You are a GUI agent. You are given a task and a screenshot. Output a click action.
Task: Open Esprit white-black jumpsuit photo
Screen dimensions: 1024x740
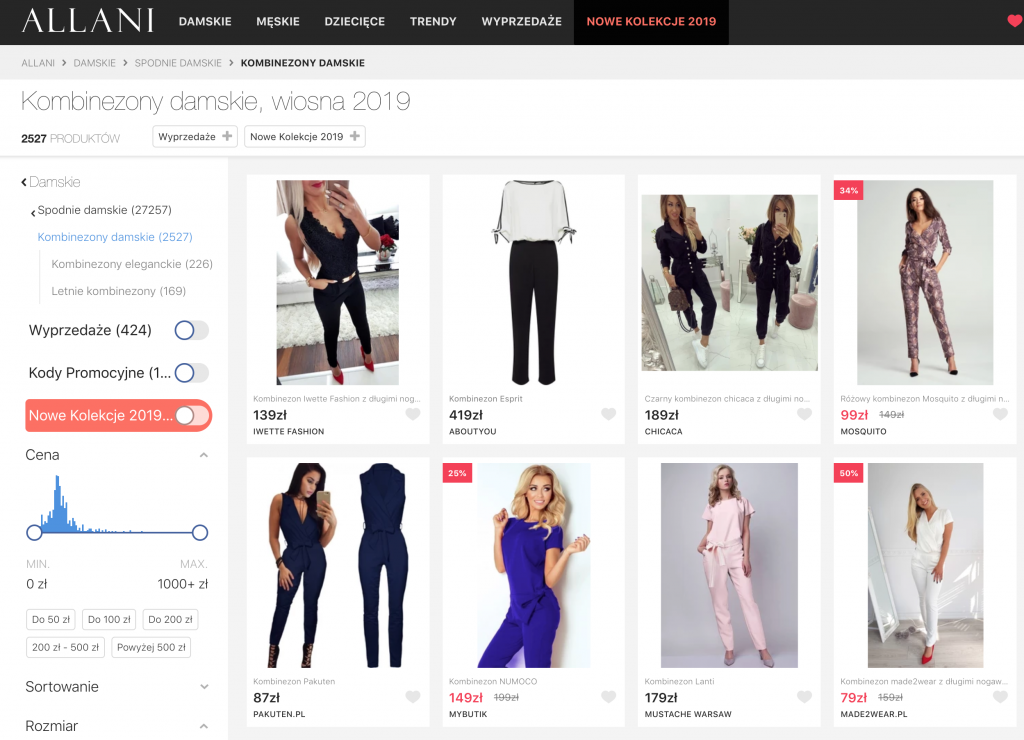click(x=534, y=282)
